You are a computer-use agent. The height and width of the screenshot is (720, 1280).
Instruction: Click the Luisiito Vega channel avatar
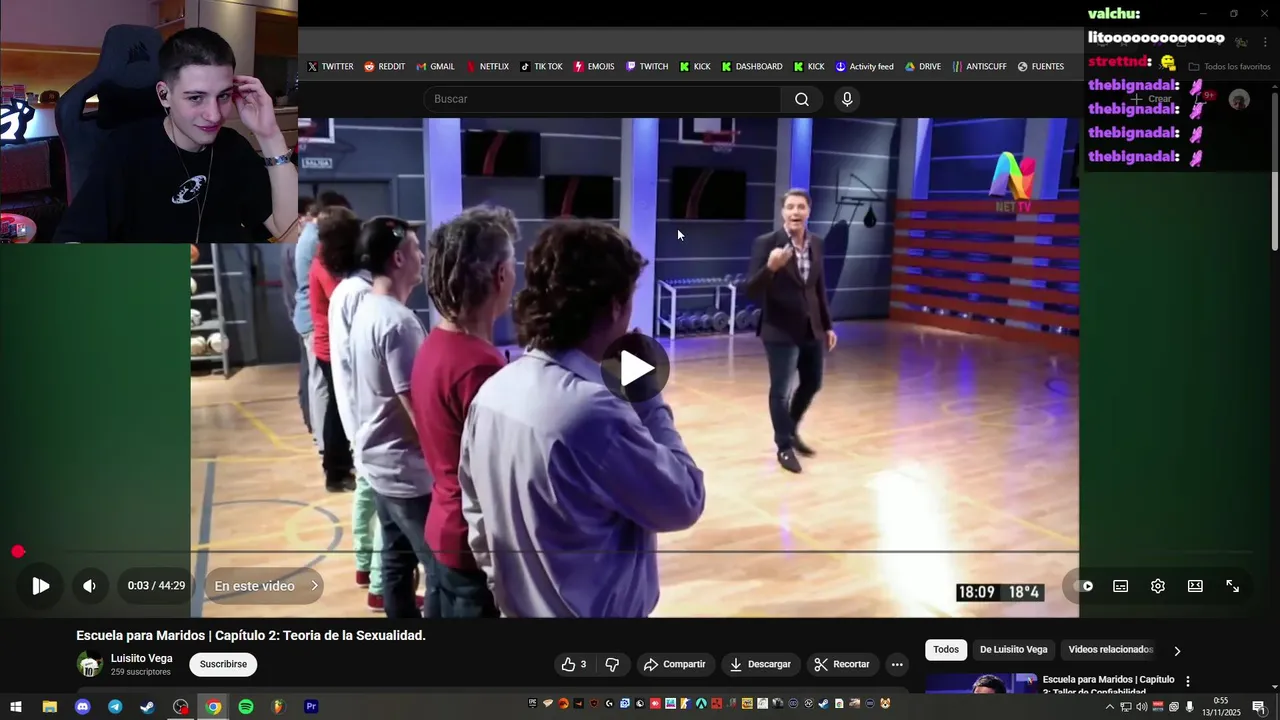pyautogui.click(x=90, y=664)
